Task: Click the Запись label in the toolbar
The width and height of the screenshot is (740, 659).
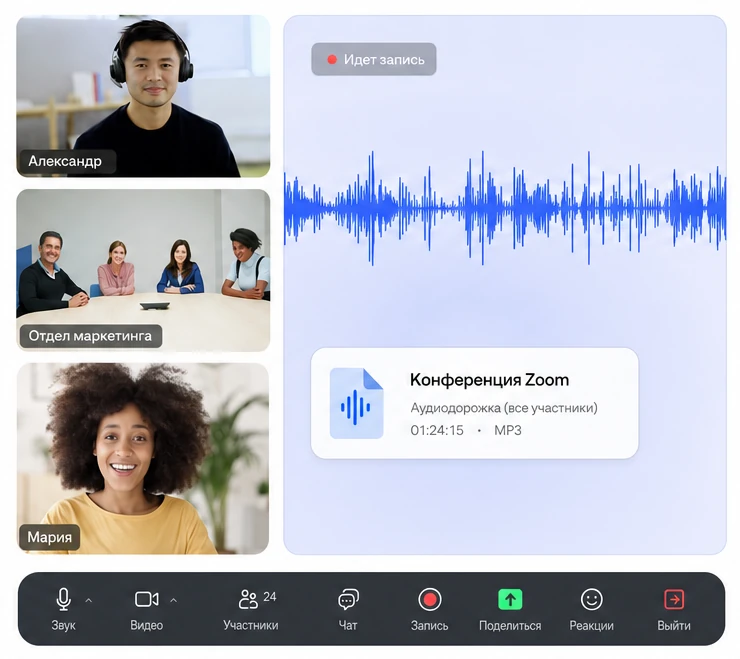Action: tap(429, 626)
